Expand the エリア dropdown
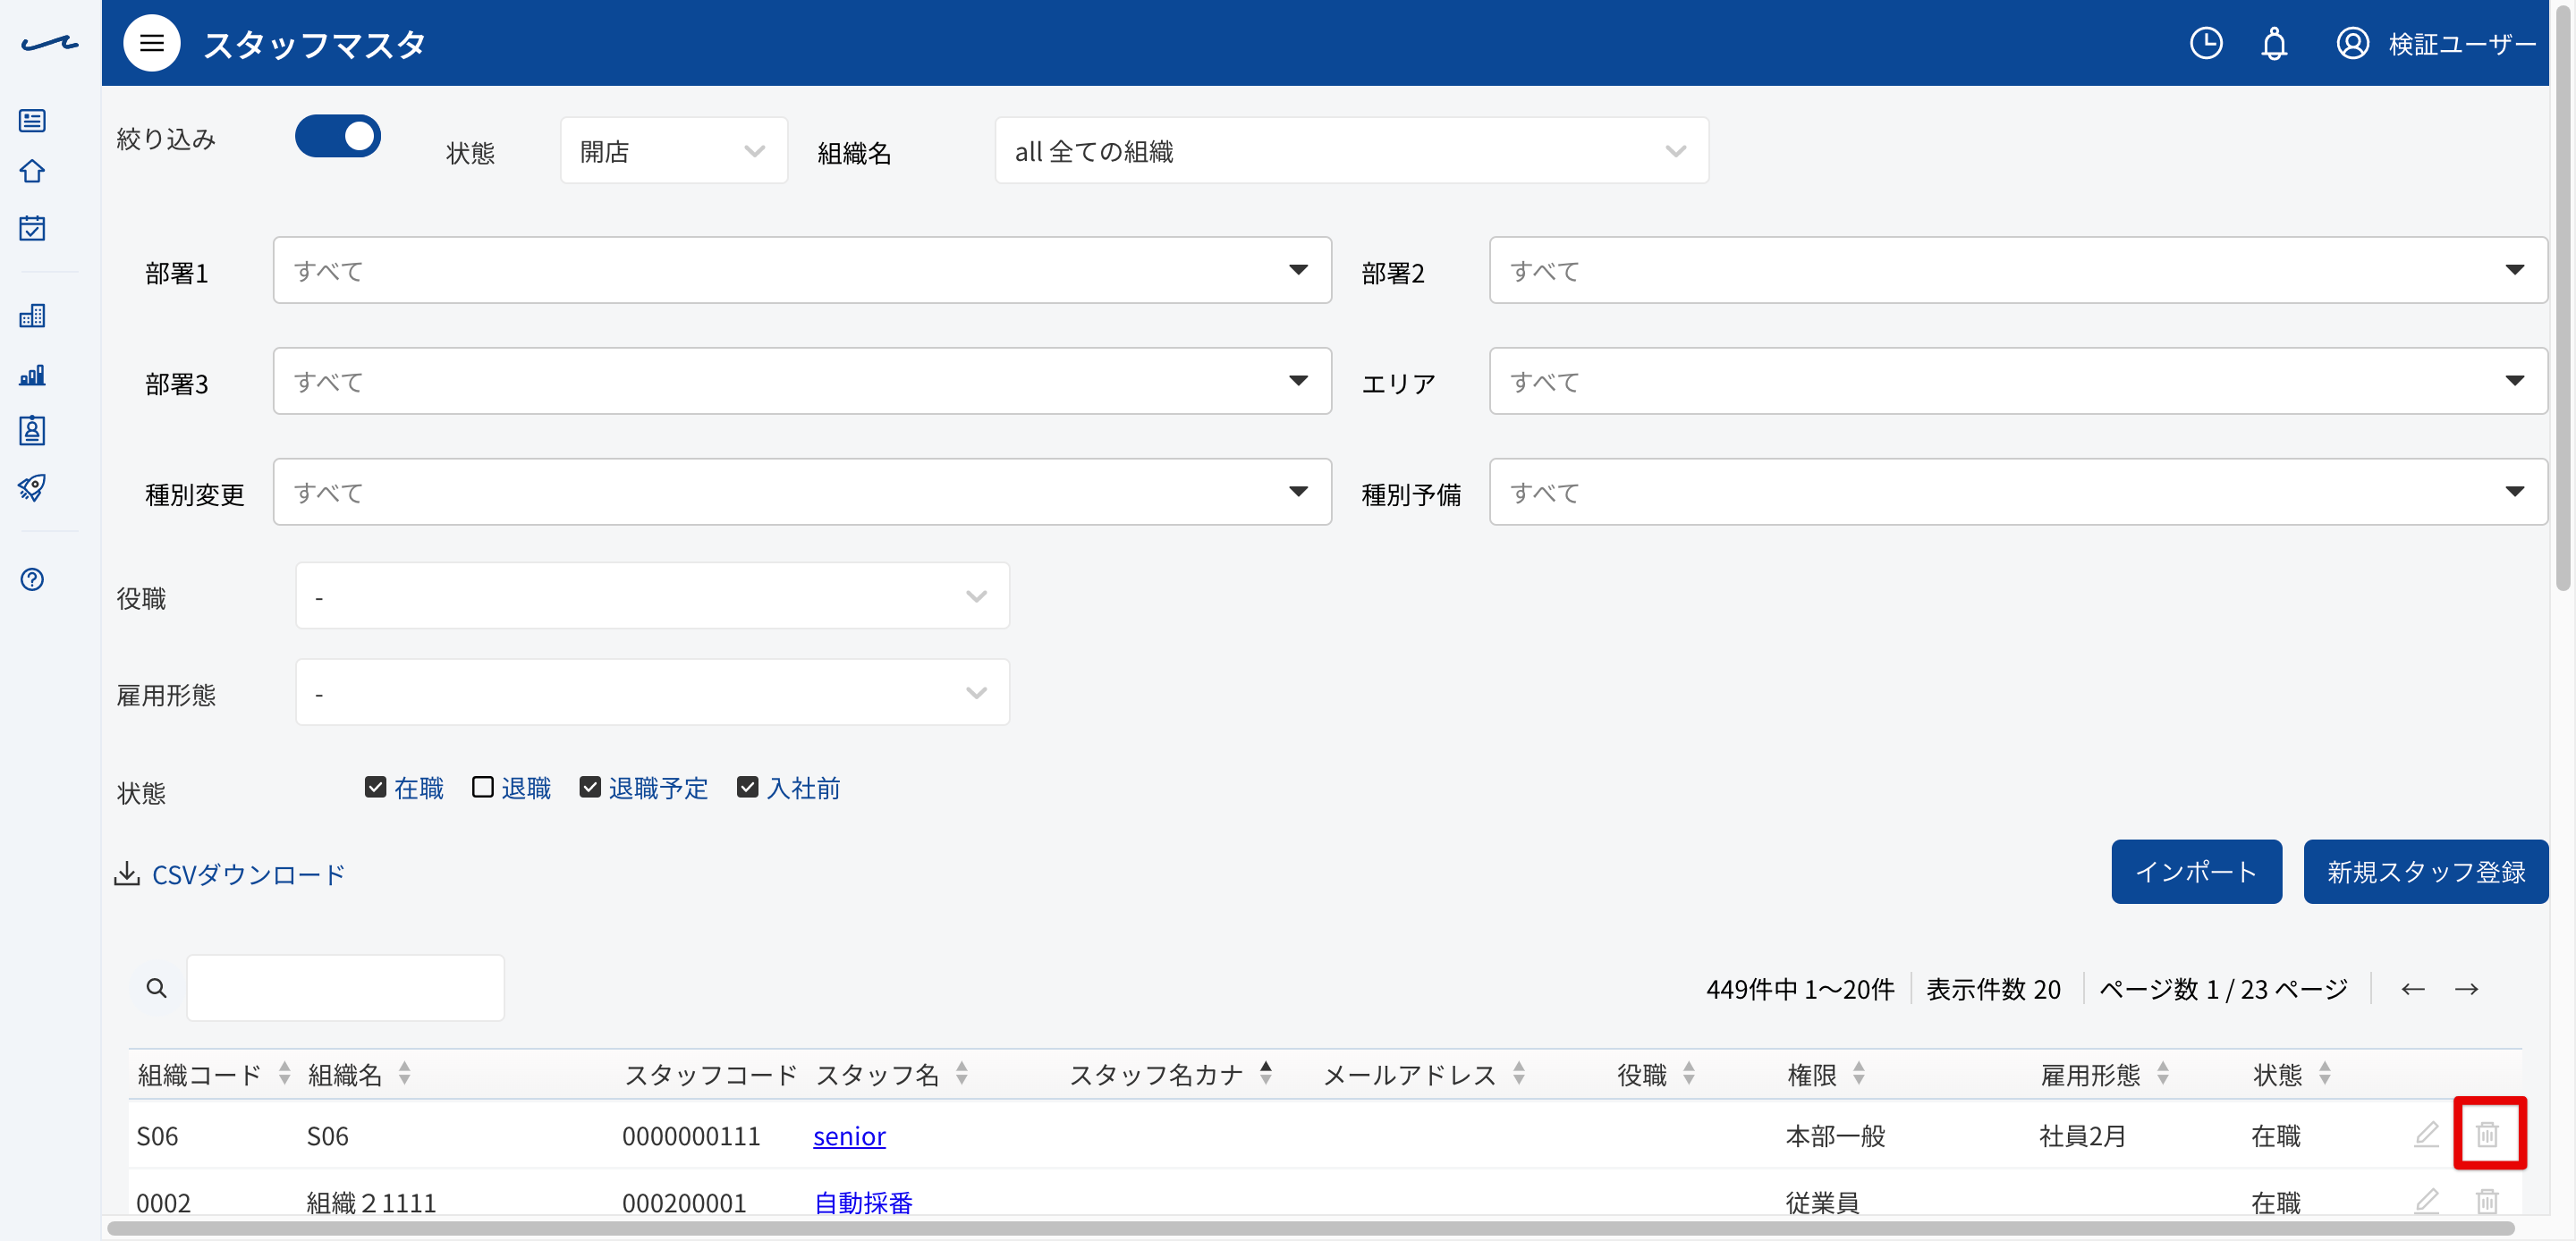The image size is (2576, 1241). (2017, 380)
